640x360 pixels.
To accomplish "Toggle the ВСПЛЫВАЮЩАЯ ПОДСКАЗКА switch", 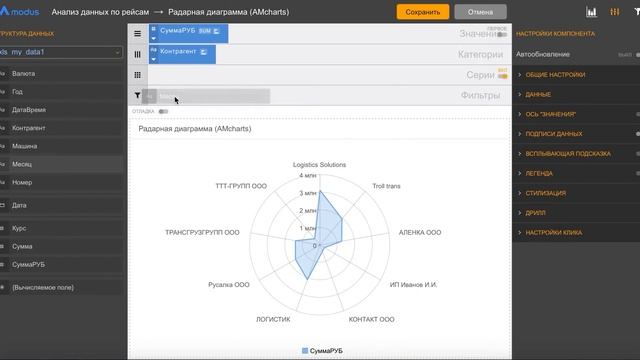I will pos(638,154).
